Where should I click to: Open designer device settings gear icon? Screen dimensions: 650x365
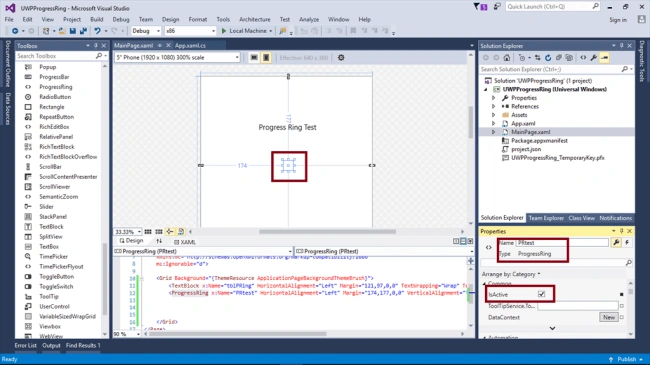[x=341, y=58]
